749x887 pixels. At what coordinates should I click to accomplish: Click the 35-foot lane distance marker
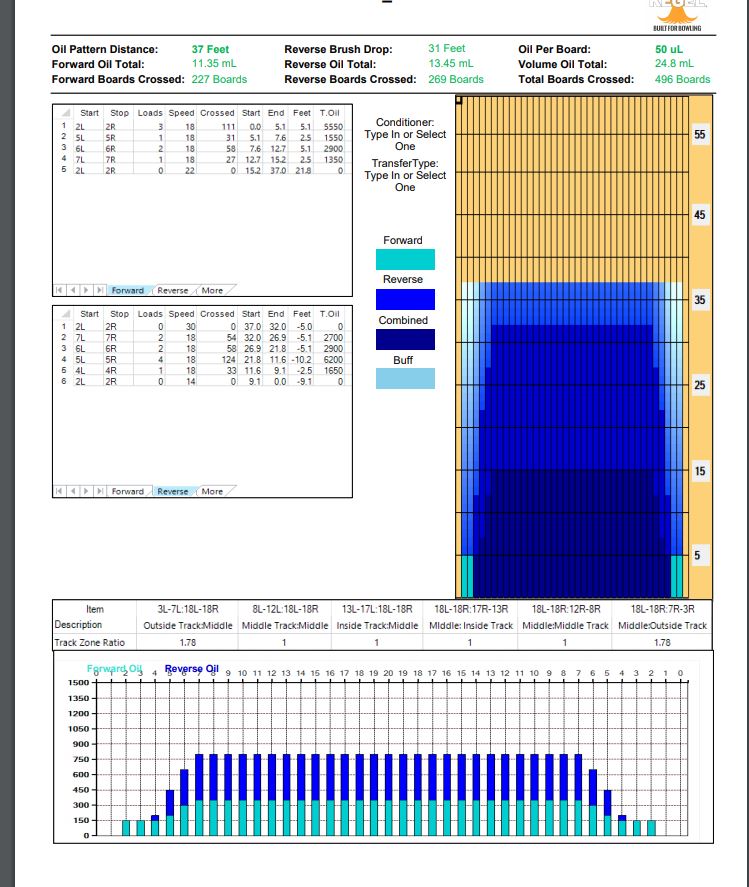700,300
